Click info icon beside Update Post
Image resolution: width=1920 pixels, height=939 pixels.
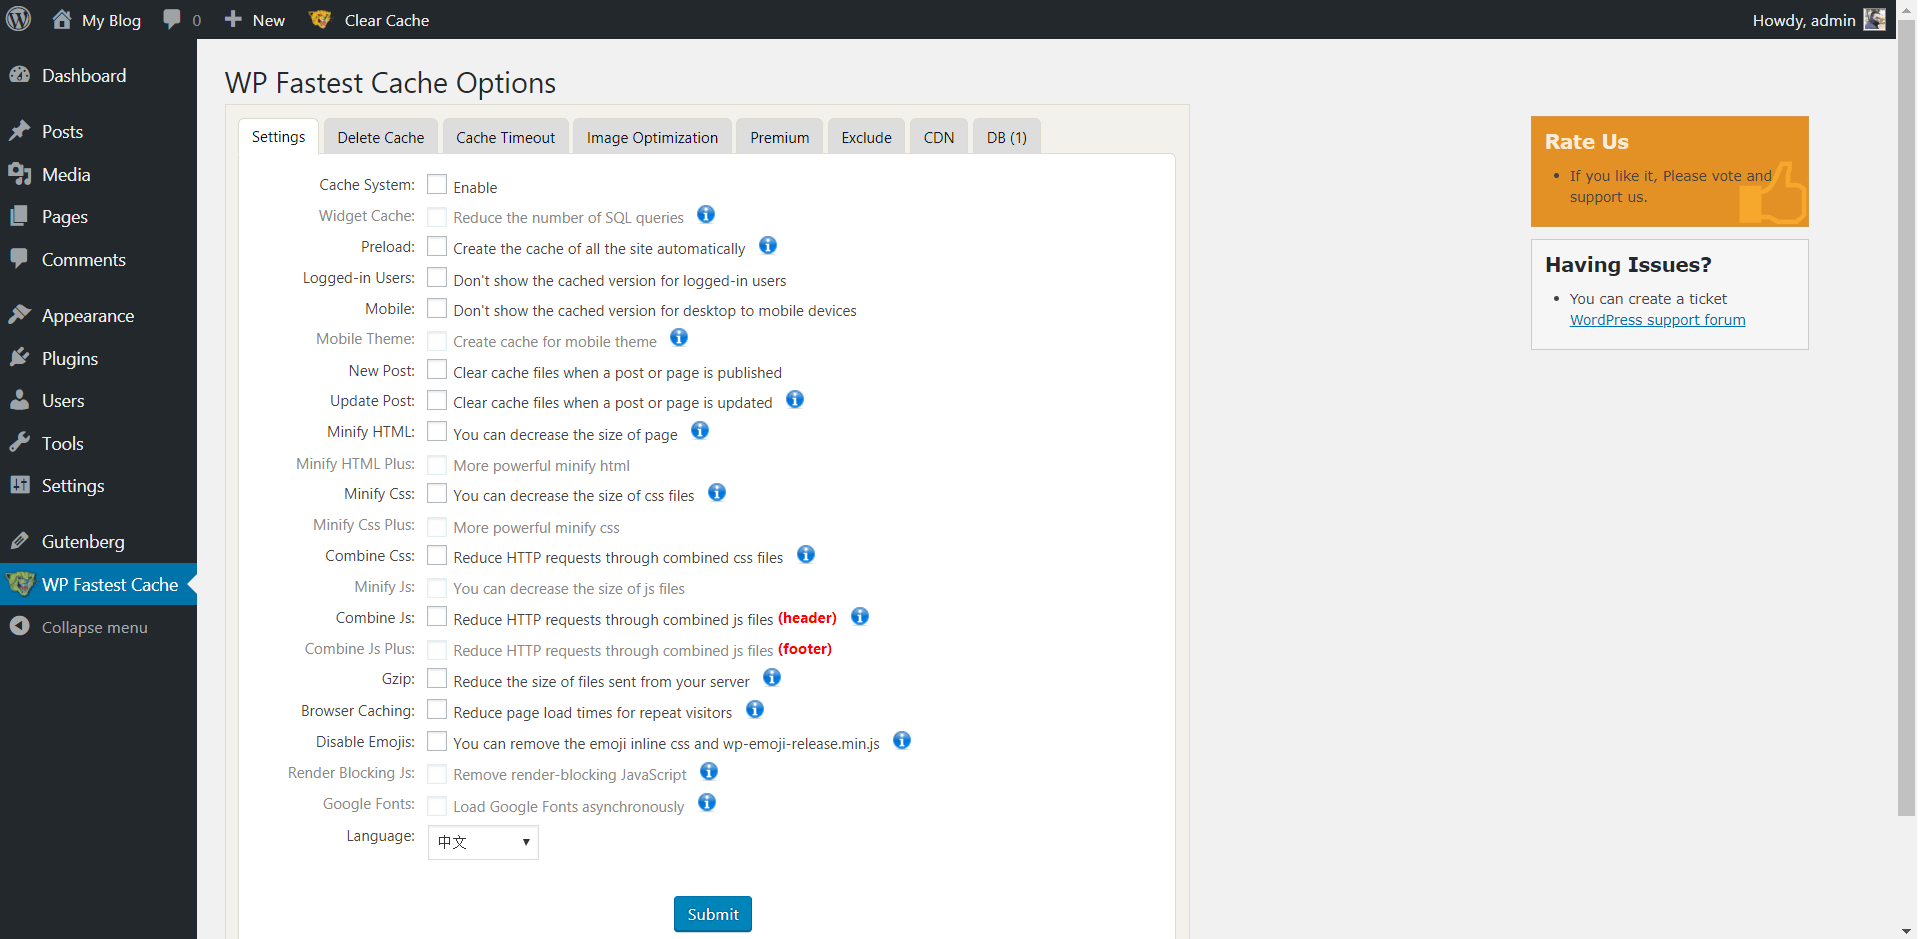pos(795,399)
